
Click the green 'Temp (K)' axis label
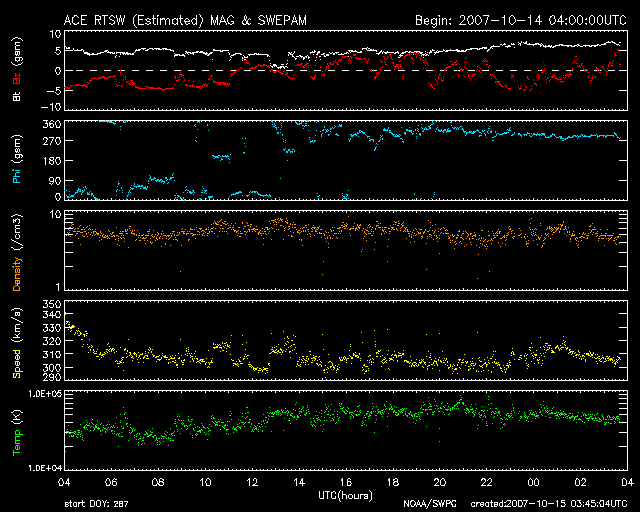[x=17, y=433]
